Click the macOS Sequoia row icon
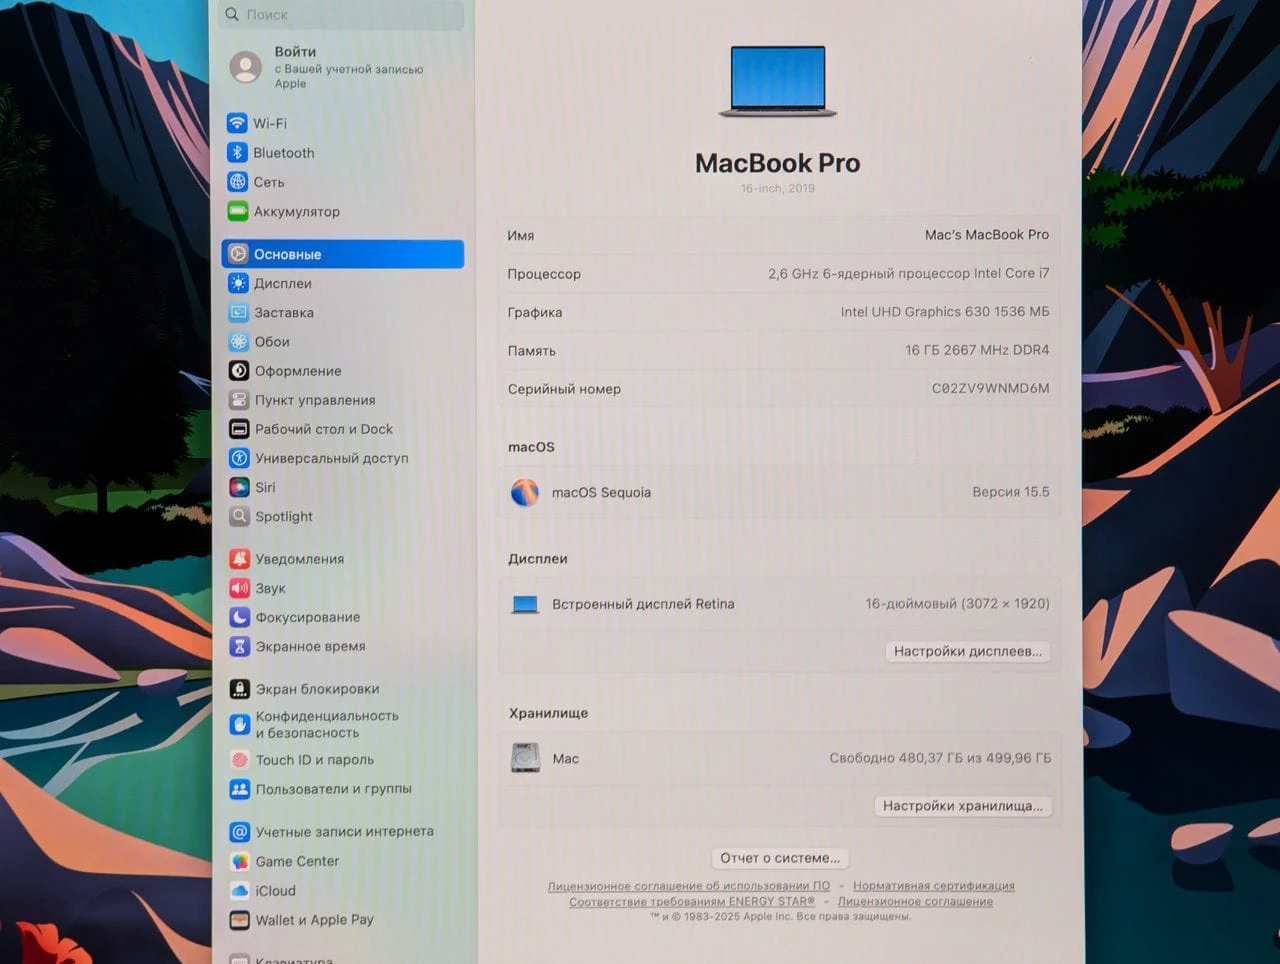This screenshot has width=1280, height=964. [525, 492]
